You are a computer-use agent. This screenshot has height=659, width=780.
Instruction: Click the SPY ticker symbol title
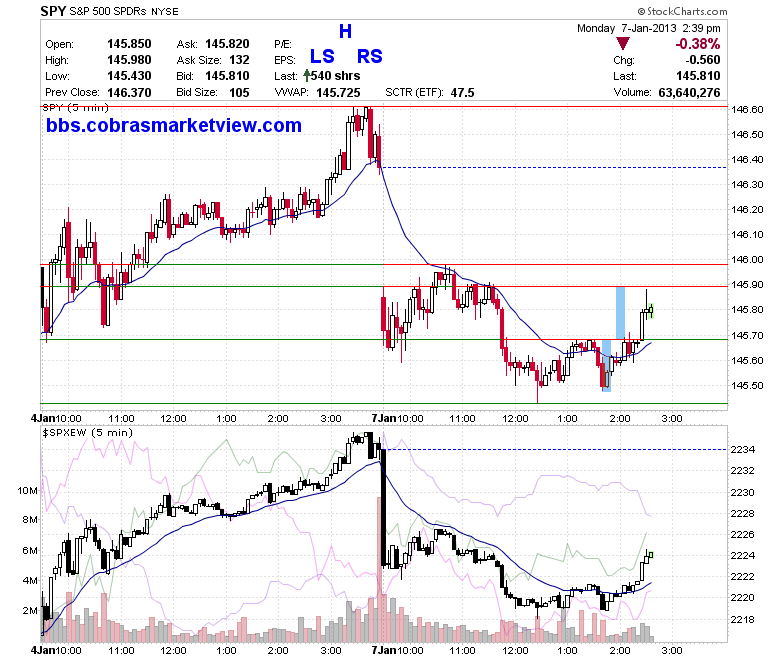53,11
